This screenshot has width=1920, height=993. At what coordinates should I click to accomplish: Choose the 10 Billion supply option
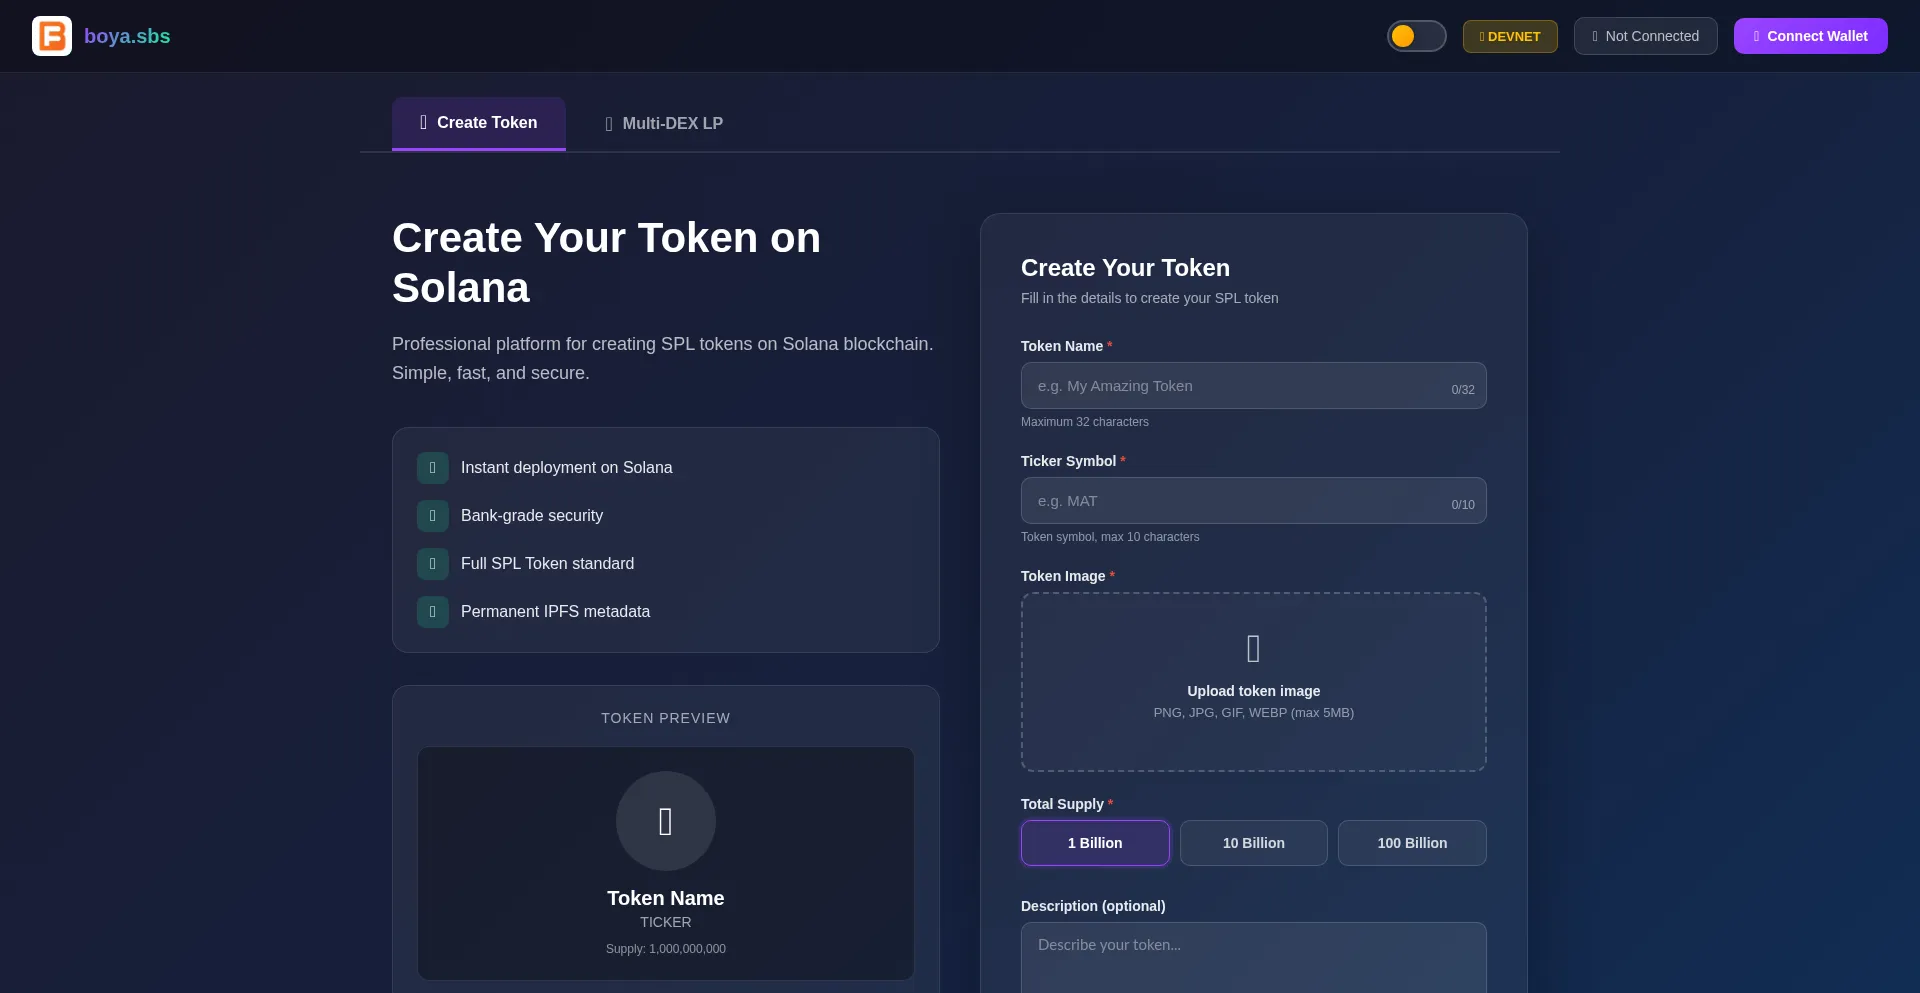click(x=1253, y=843)
